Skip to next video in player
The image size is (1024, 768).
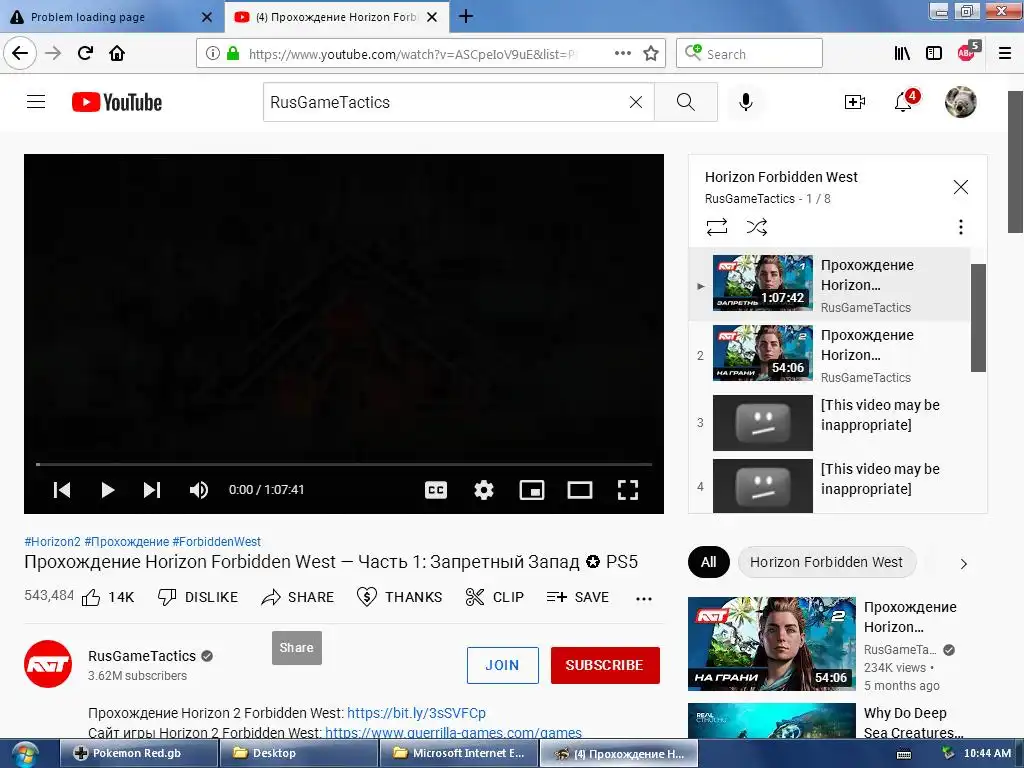(152, 490)
